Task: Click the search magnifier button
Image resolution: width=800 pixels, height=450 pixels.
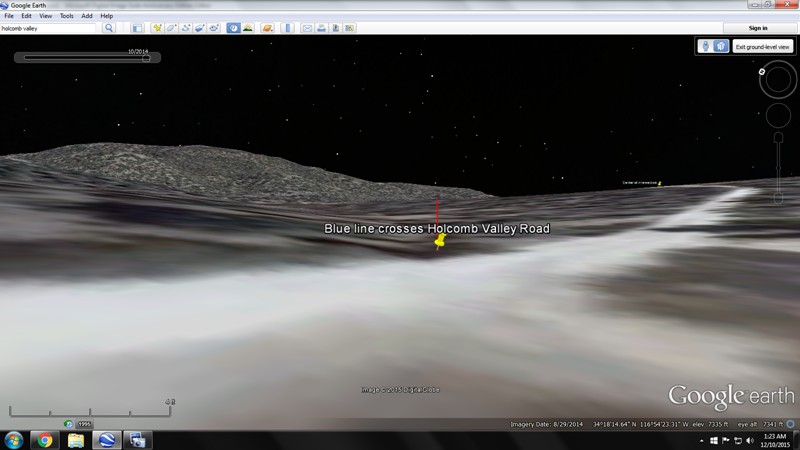Action: (110, 28)
